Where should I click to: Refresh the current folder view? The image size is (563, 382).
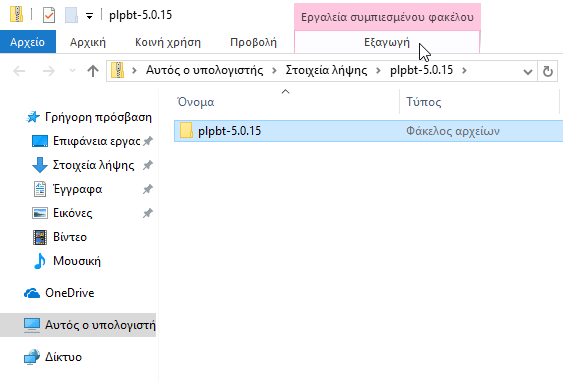click(547, 71)
